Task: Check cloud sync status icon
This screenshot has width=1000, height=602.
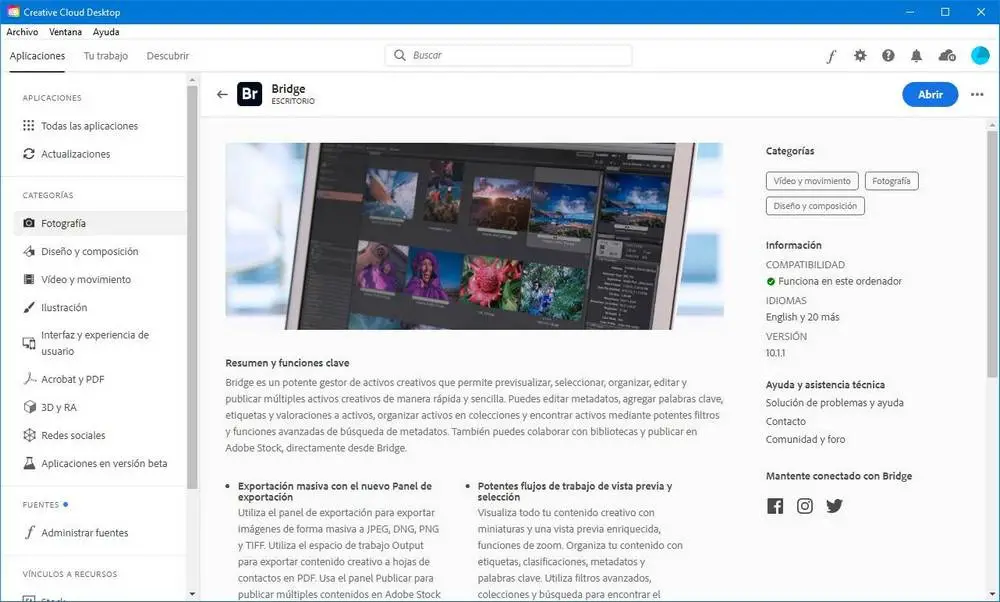Action: click(x=947, y=55)
